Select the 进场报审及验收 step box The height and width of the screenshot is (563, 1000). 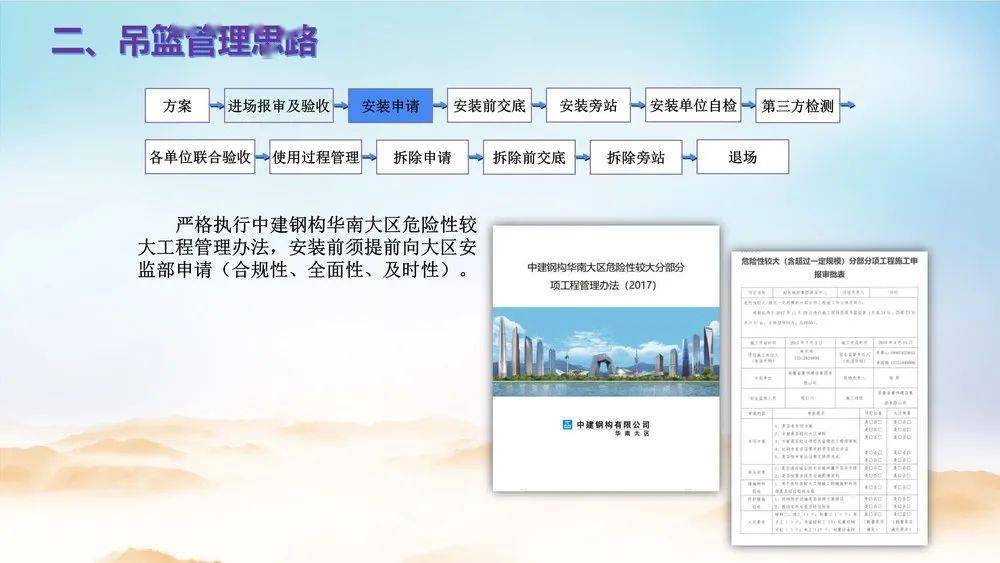coord(279,106)
